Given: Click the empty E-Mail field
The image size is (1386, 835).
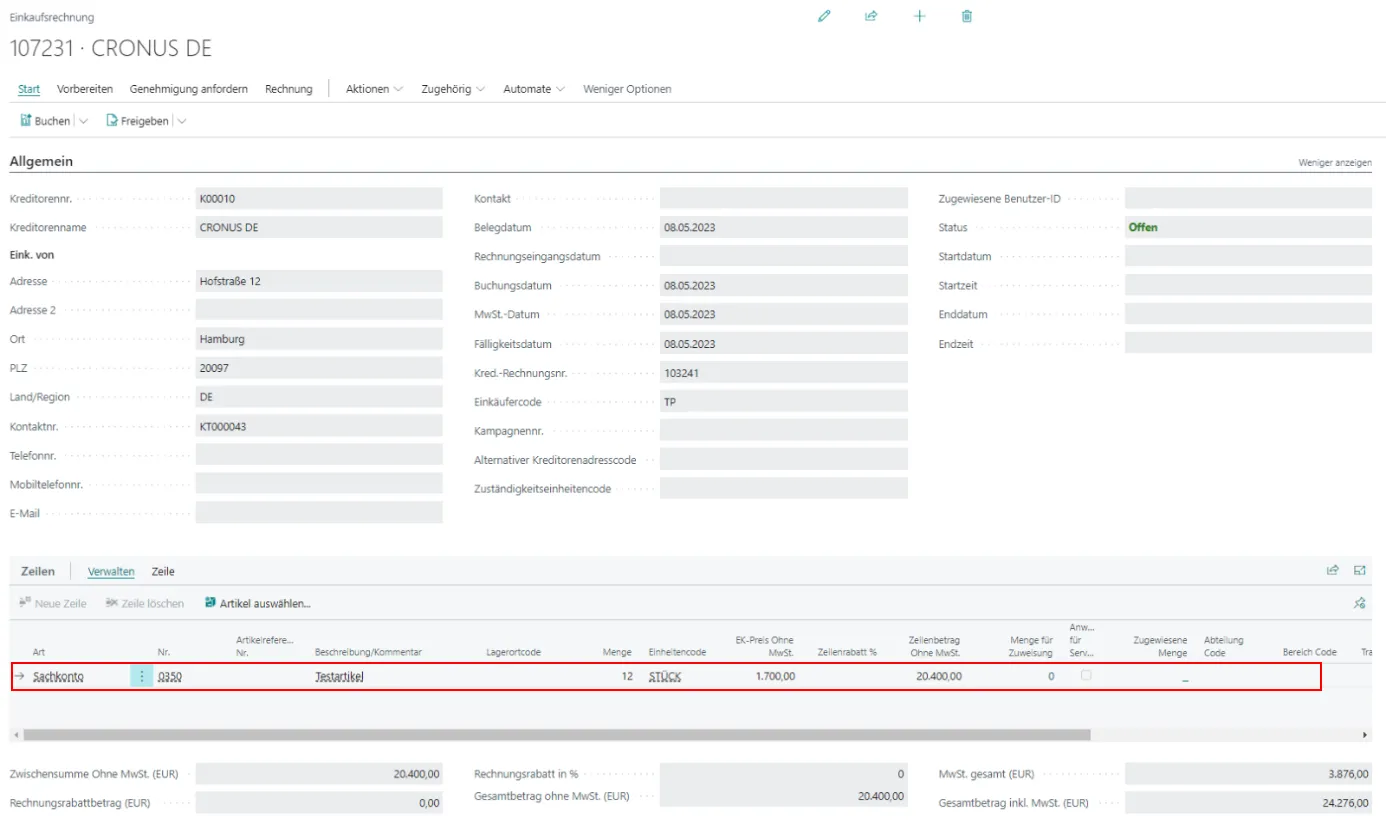Looking at the screenshot, I should (319, 513).
